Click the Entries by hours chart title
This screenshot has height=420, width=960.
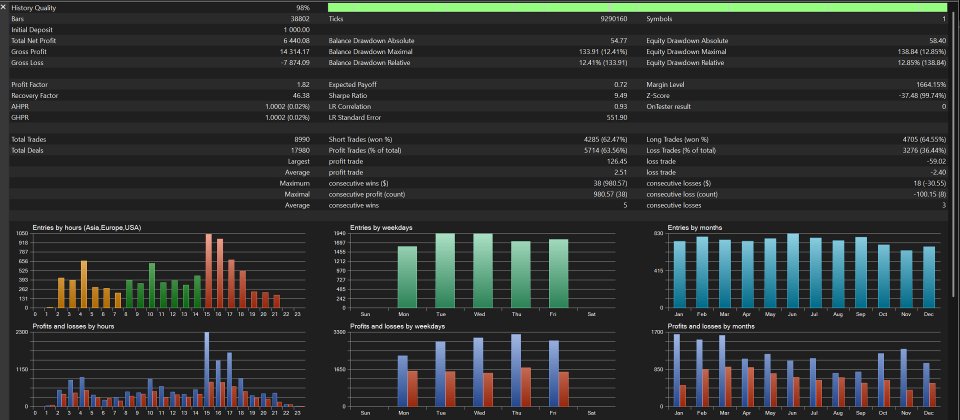tap(88, 227)
